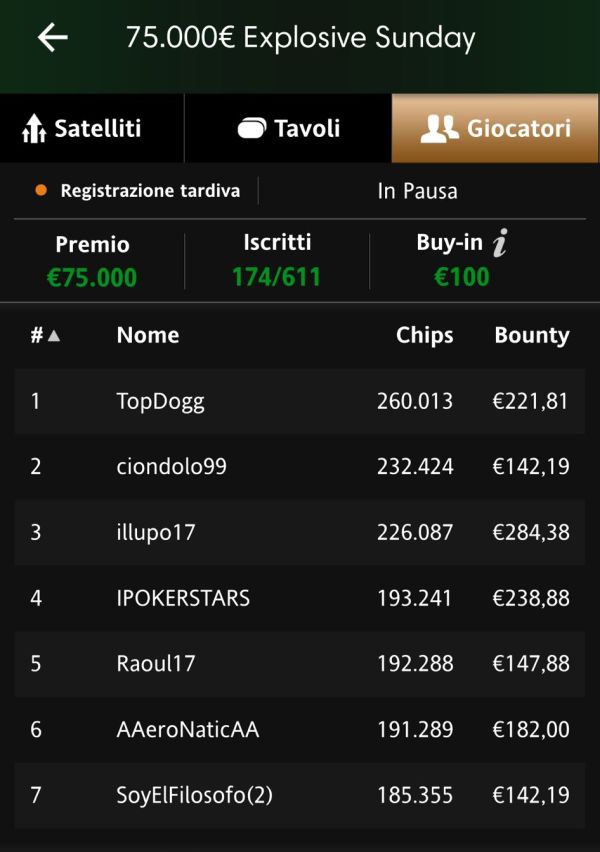Sort players by Bounty column
The image size is (600, 852).
click(532, 335)
